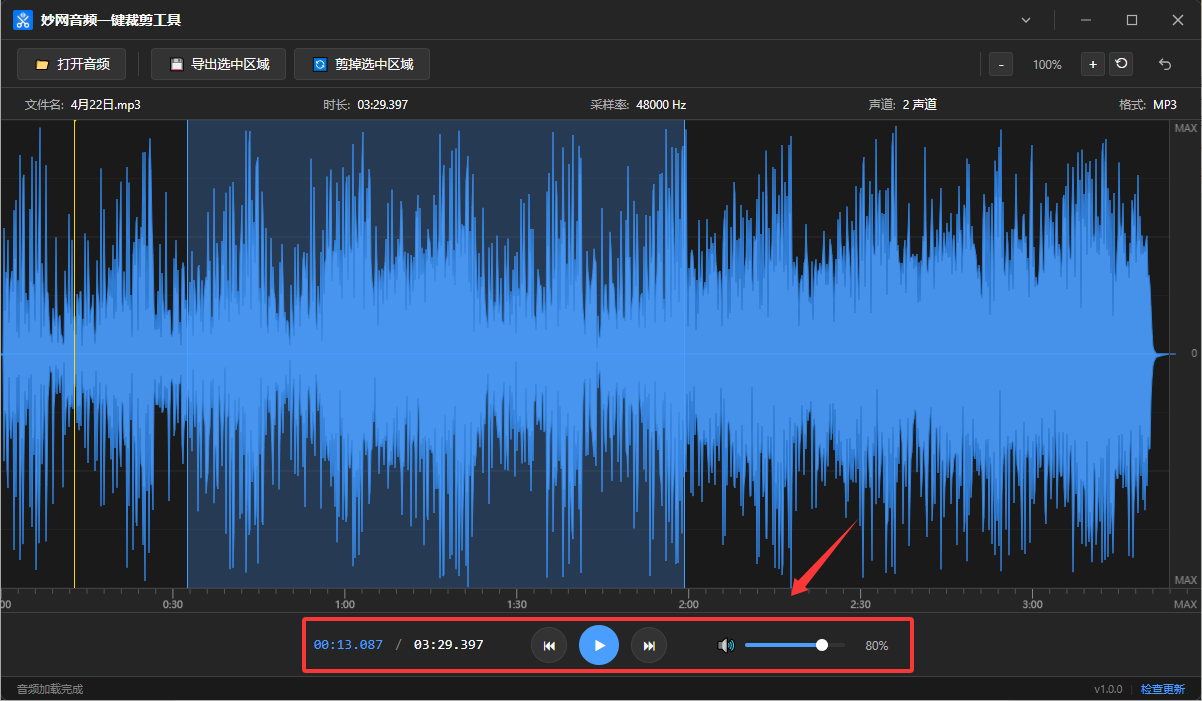The image size is (1202, 701).
Task: Zoom in waveform with plus button
Action: tap(1093, 64)
